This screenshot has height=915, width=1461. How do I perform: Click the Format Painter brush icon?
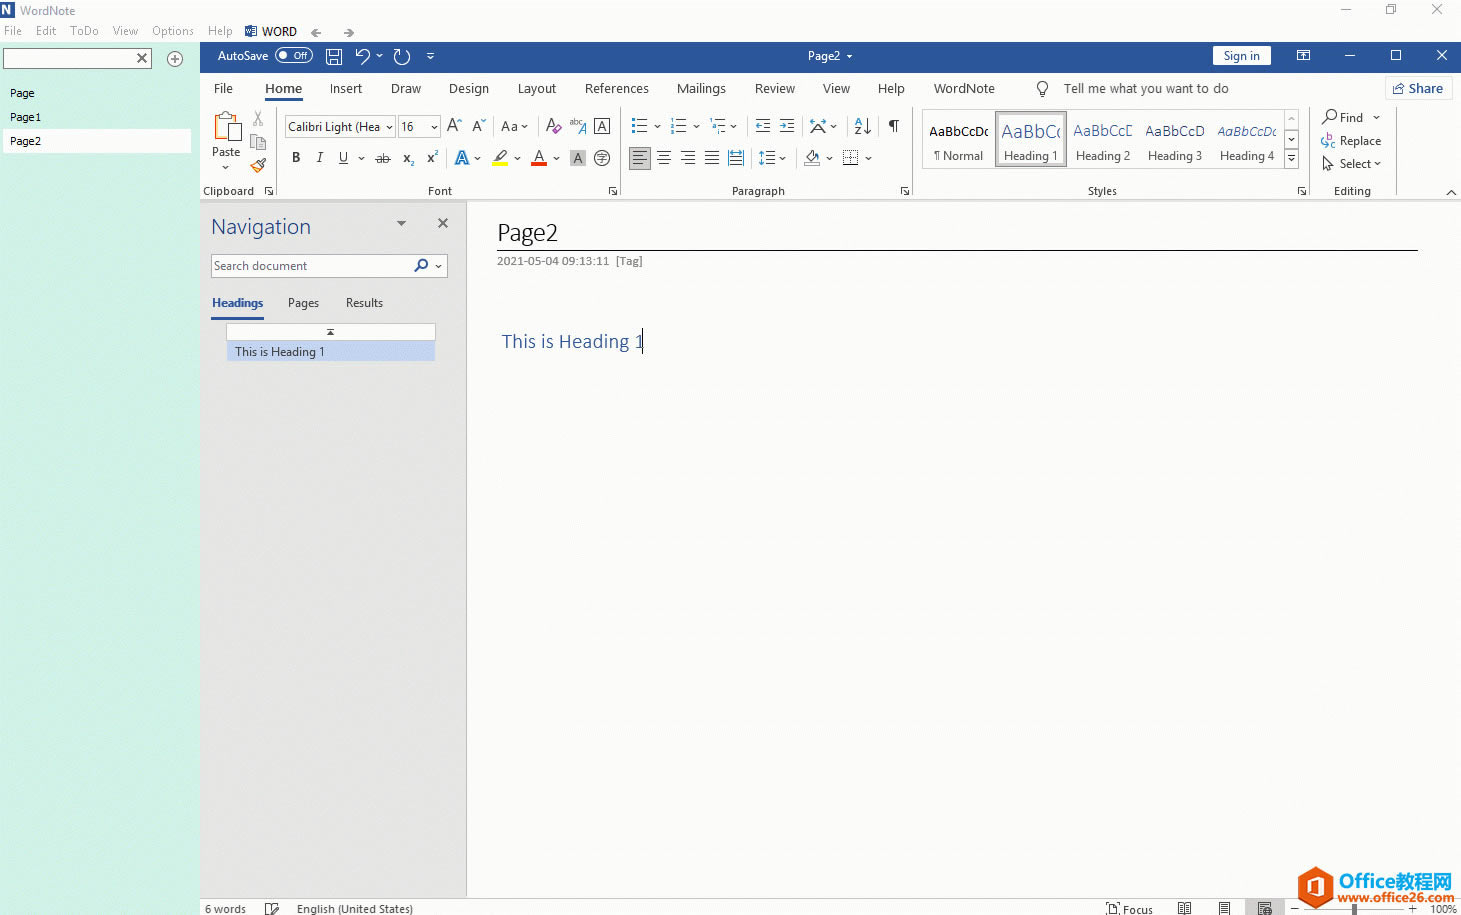click(x=258, y=165)
